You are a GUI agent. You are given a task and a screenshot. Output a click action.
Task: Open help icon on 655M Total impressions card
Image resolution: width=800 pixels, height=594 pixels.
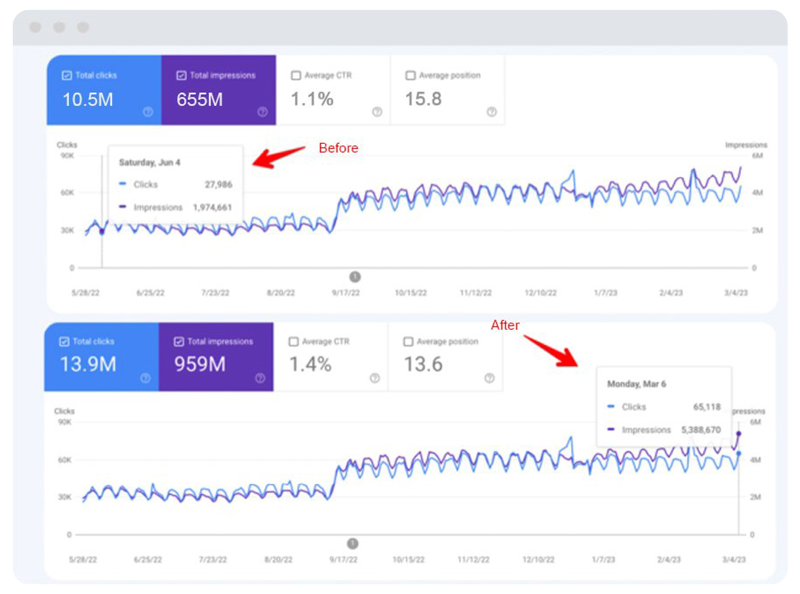coord(261,112)
